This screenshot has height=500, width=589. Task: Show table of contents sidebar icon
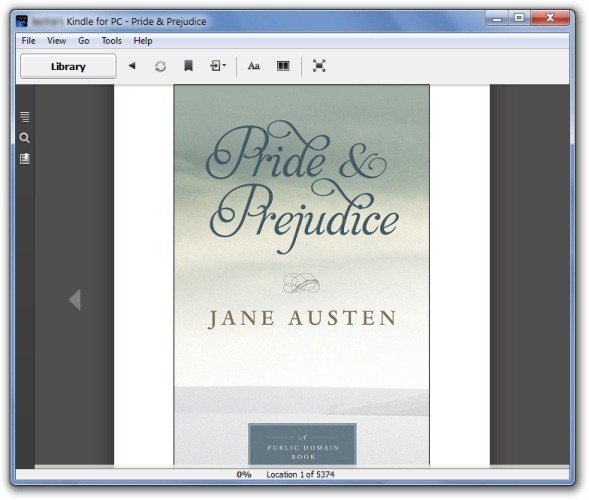[x=25, y=116]
